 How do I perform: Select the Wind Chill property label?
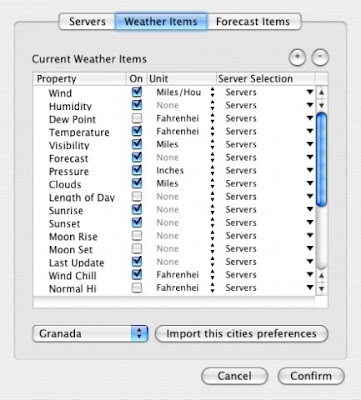pyautogui.click(x=73, y=276)
